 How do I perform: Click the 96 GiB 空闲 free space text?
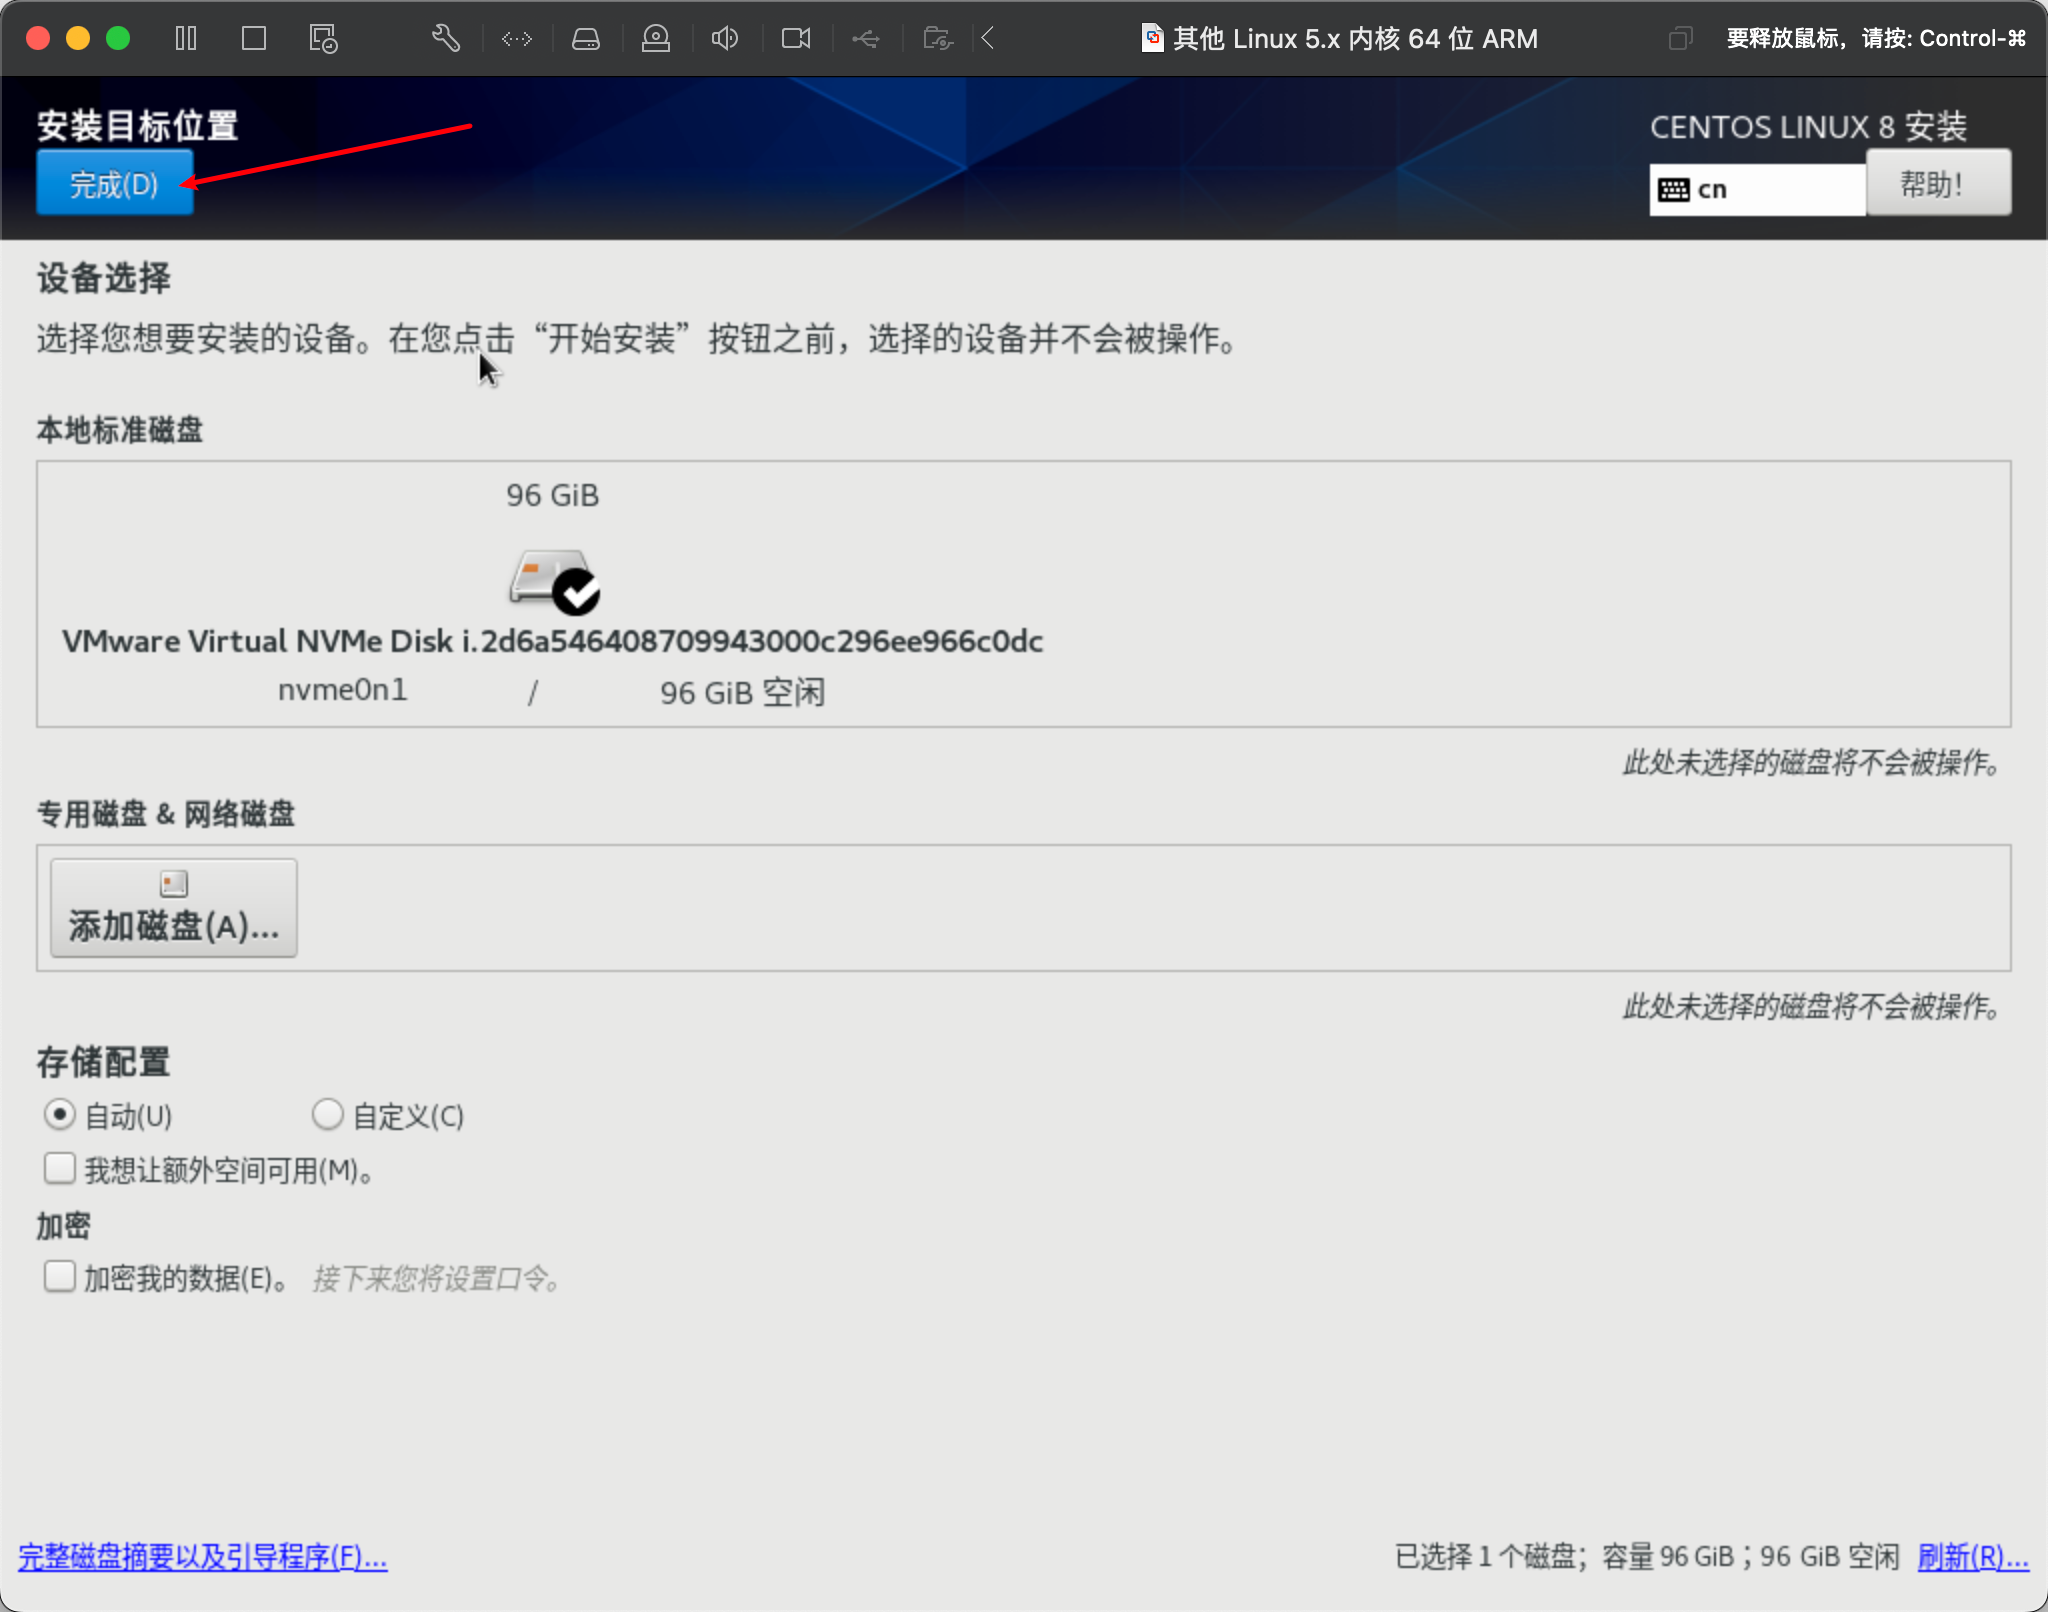coord(743,692)
